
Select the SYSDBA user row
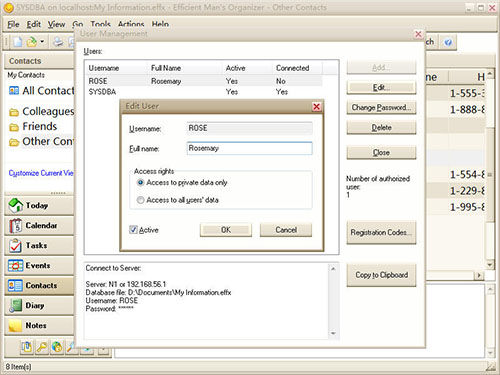pos(203,92)
